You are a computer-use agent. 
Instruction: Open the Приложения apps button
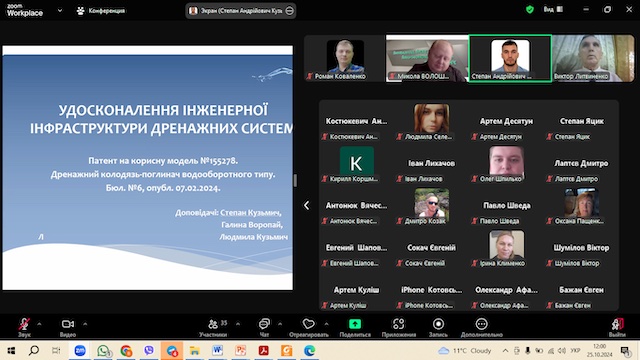[399, 327]
